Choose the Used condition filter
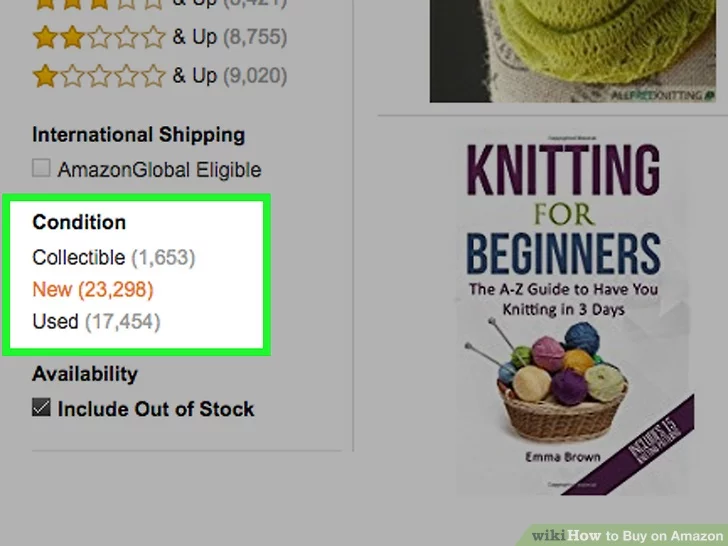This screenshot has height=546, width=728. [x=55, y=321]
